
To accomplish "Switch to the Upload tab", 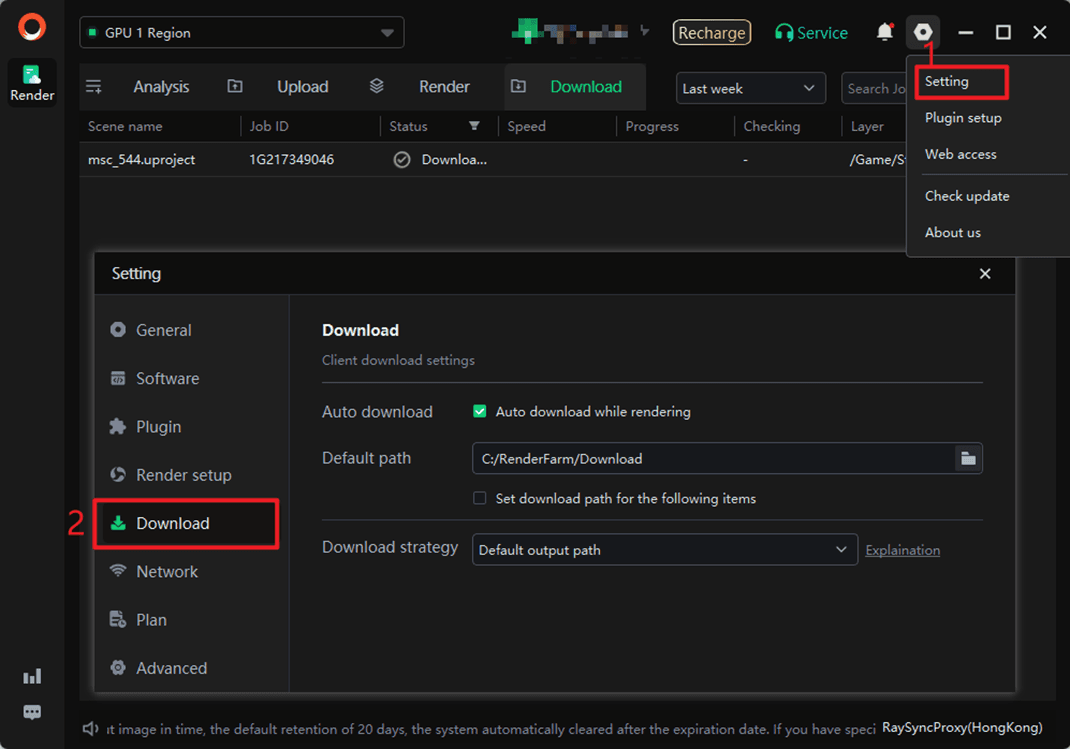I will coord(302,87).
